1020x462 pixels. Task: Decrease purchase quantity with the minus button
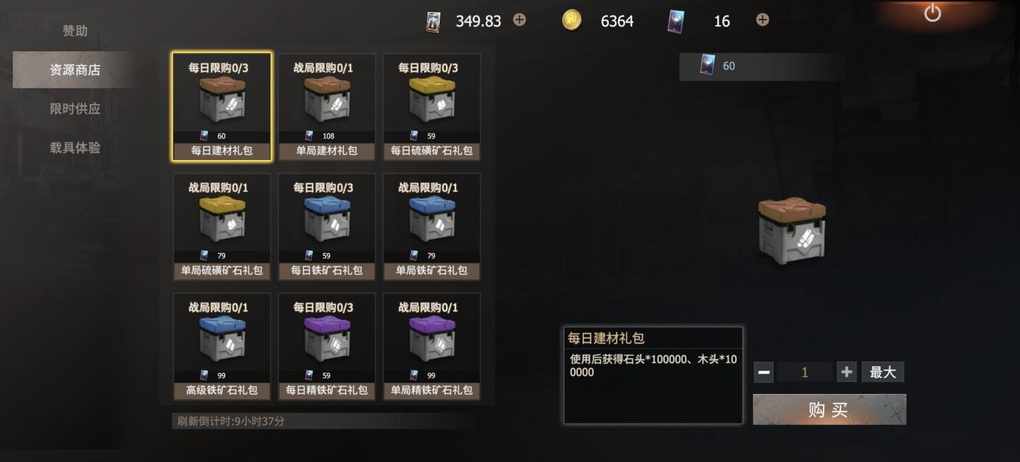coord(764,372)
